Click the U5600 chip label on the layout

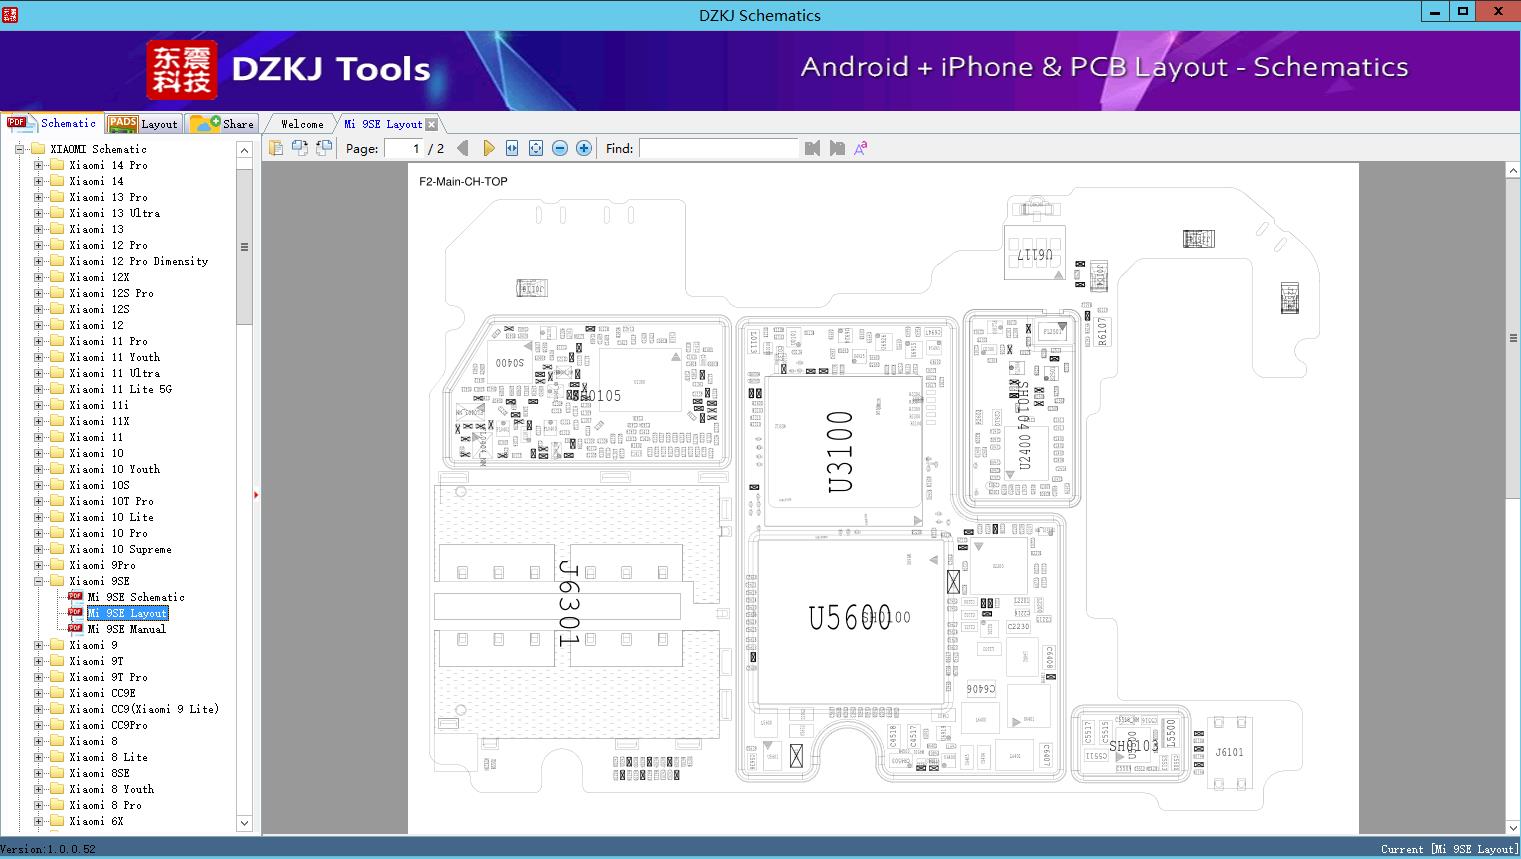850,617
